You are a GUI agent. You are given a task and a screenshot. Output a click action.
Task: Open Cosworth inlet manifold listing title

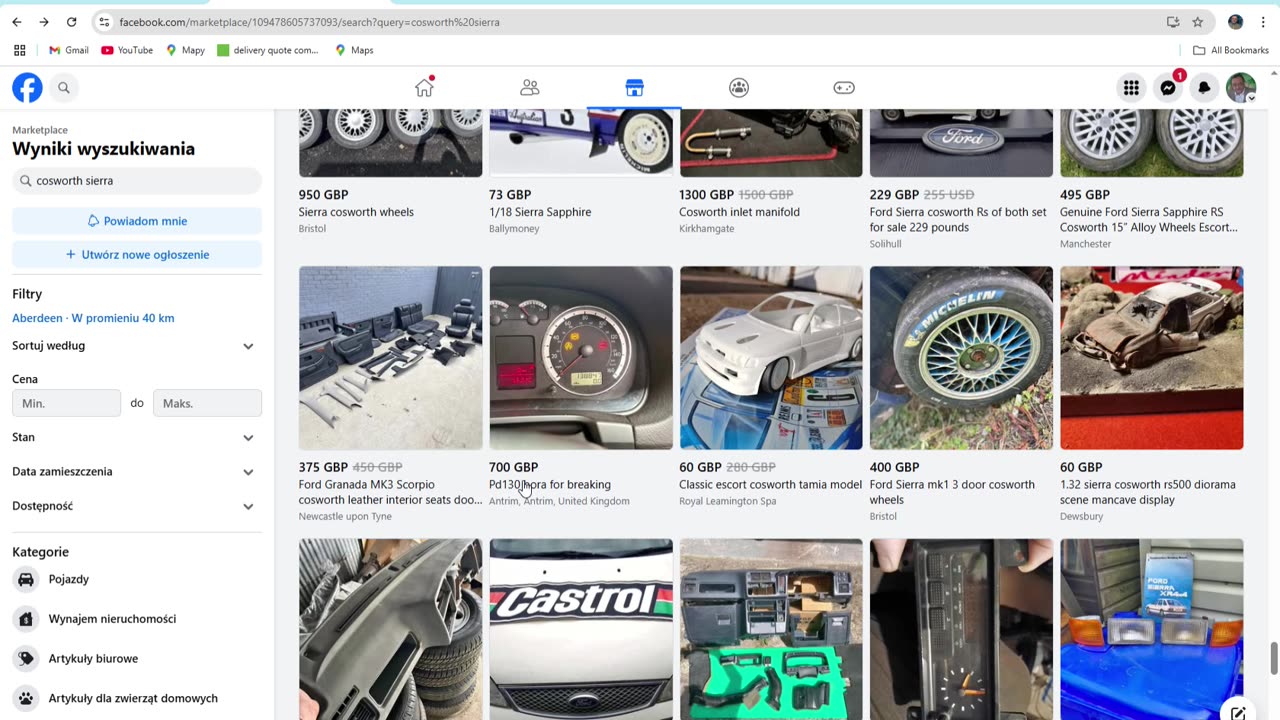739,212
